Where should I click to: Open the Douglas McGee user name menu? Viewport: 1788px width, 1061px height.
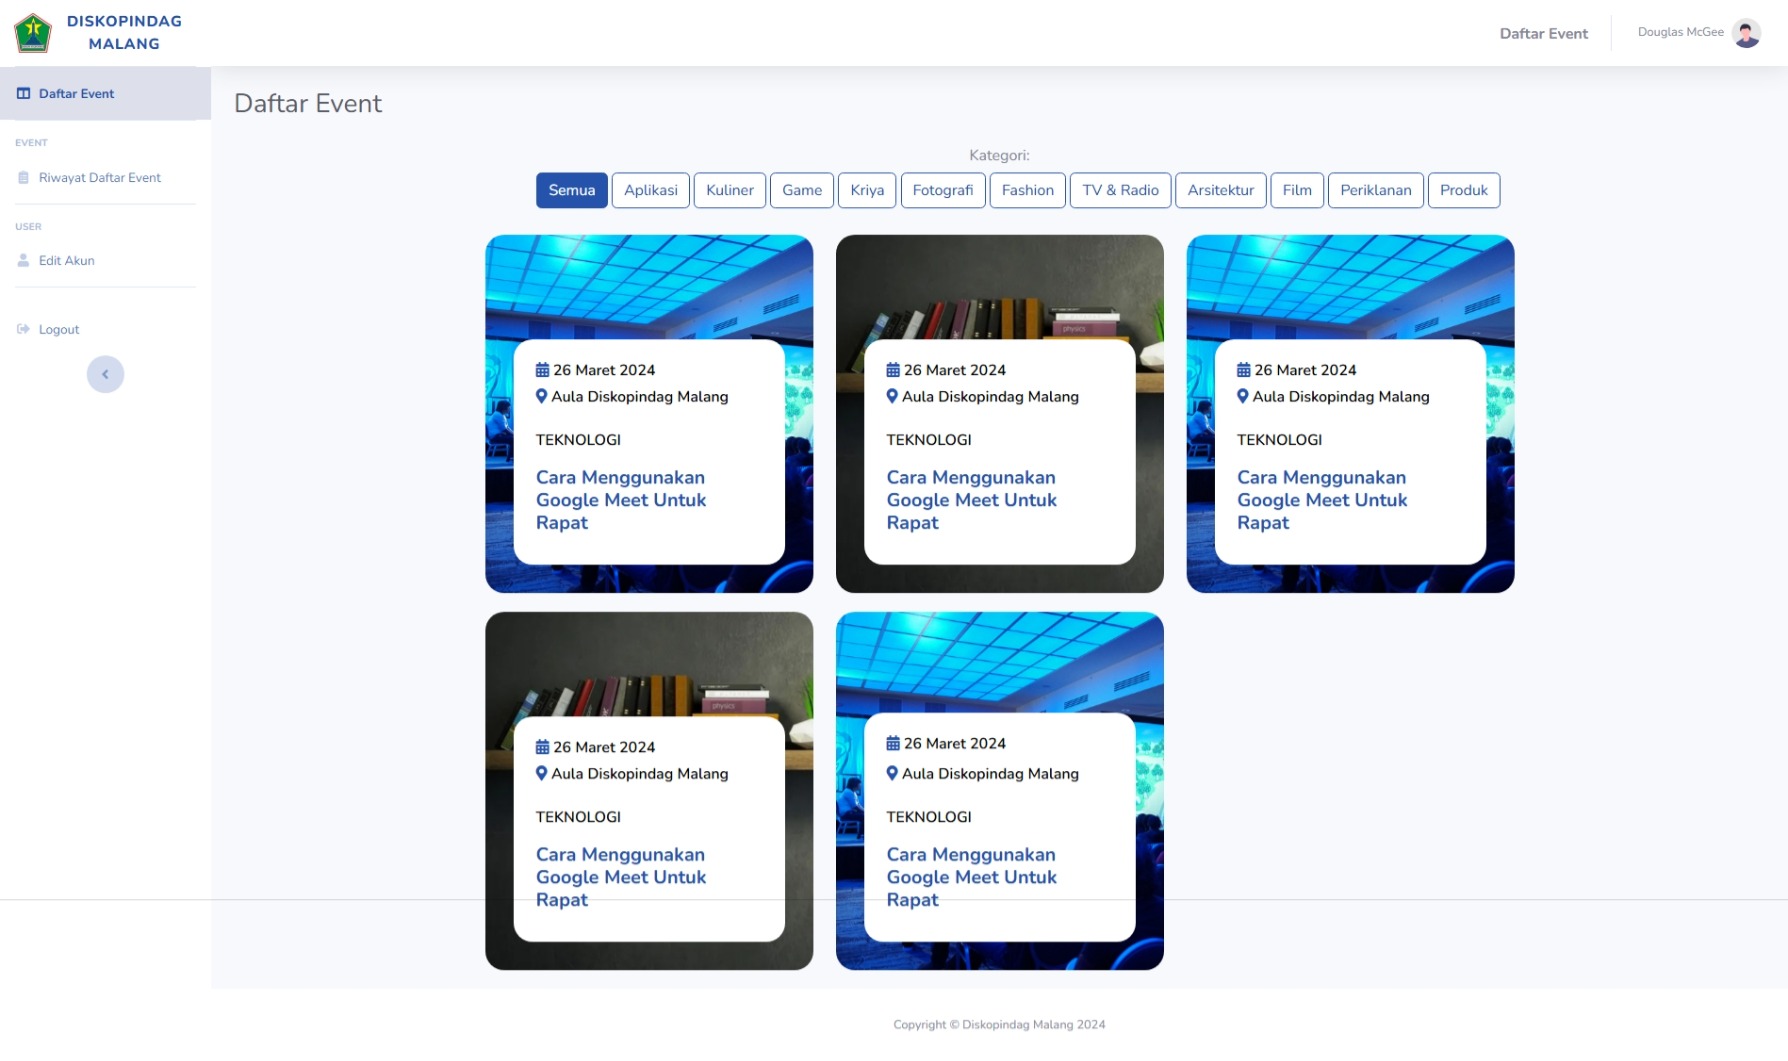[1680, 32]
